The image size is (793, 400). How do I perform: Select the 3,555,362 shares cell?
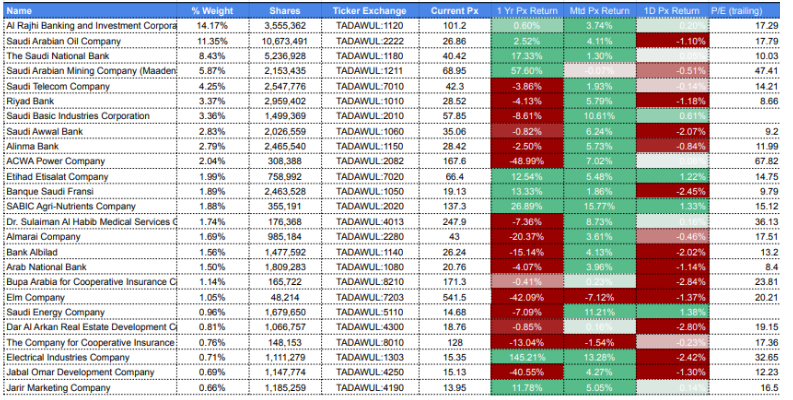(x=285, y=26)
